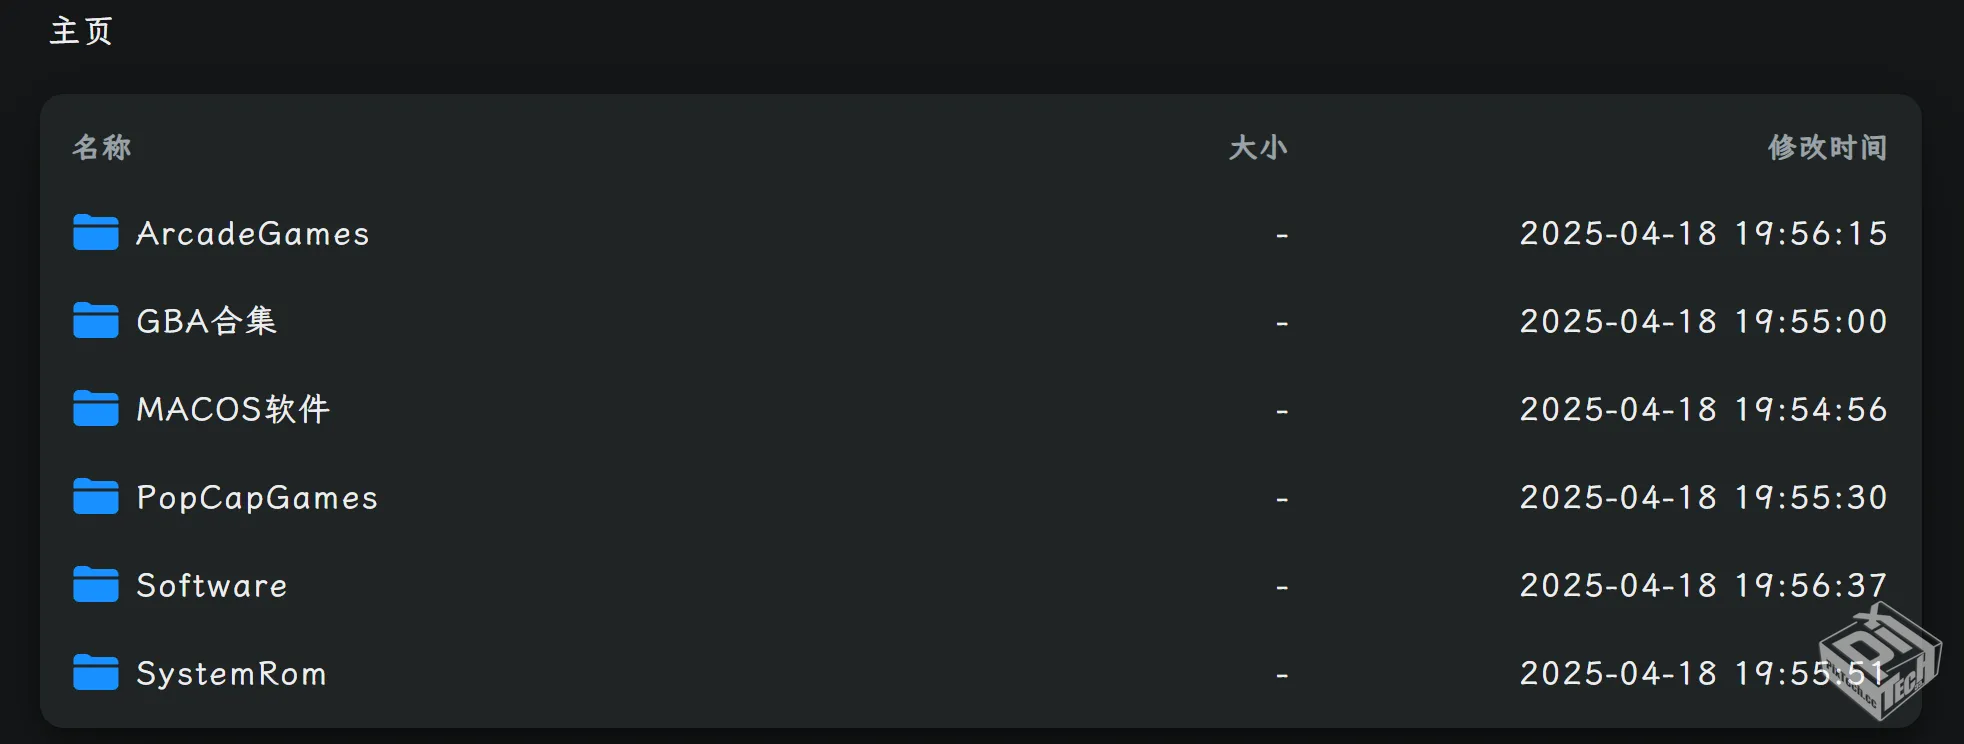Open the Software folder name
This screenshot has width=1964, height=744.
coord(212,586)
